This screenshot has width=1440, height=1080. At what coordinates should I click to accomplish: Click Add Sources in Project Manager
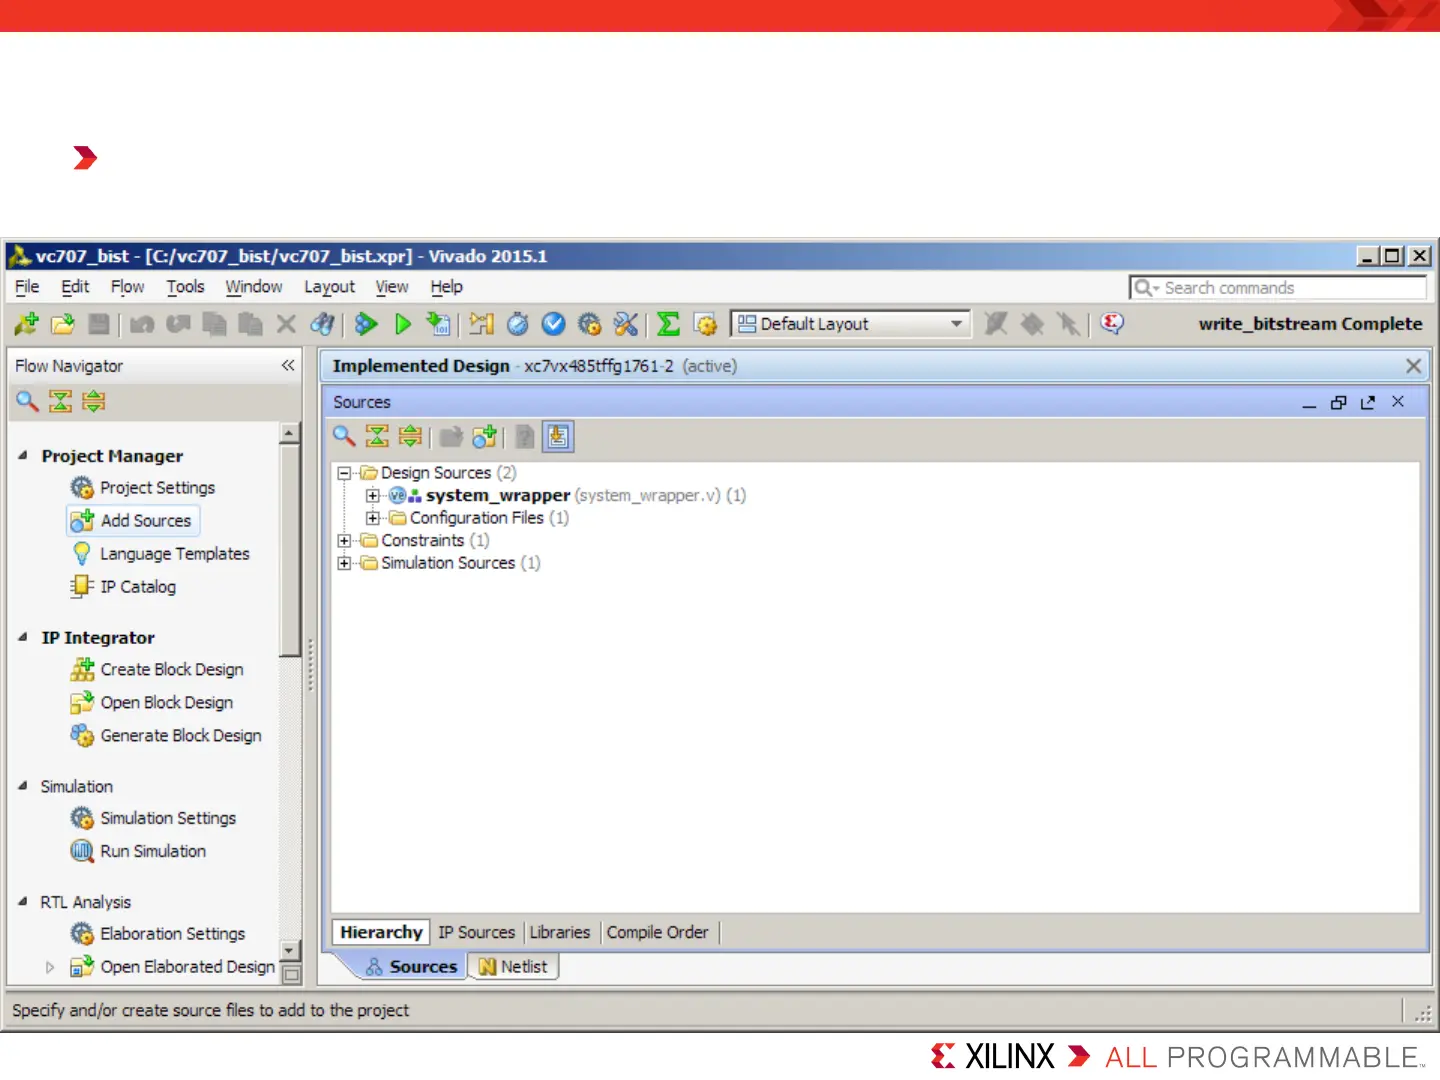[145, 521]
